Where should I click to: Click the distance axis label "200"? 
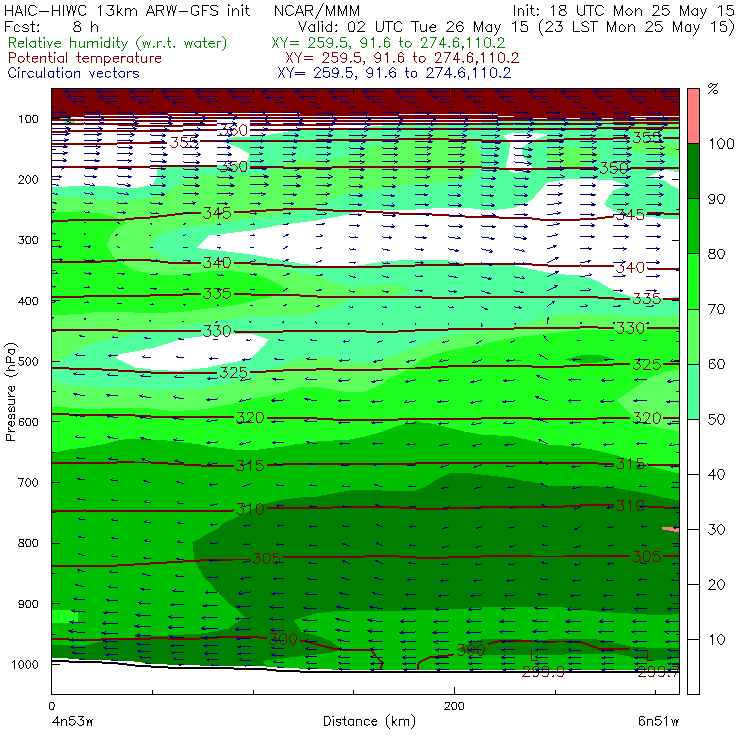[x=454, y=706]
